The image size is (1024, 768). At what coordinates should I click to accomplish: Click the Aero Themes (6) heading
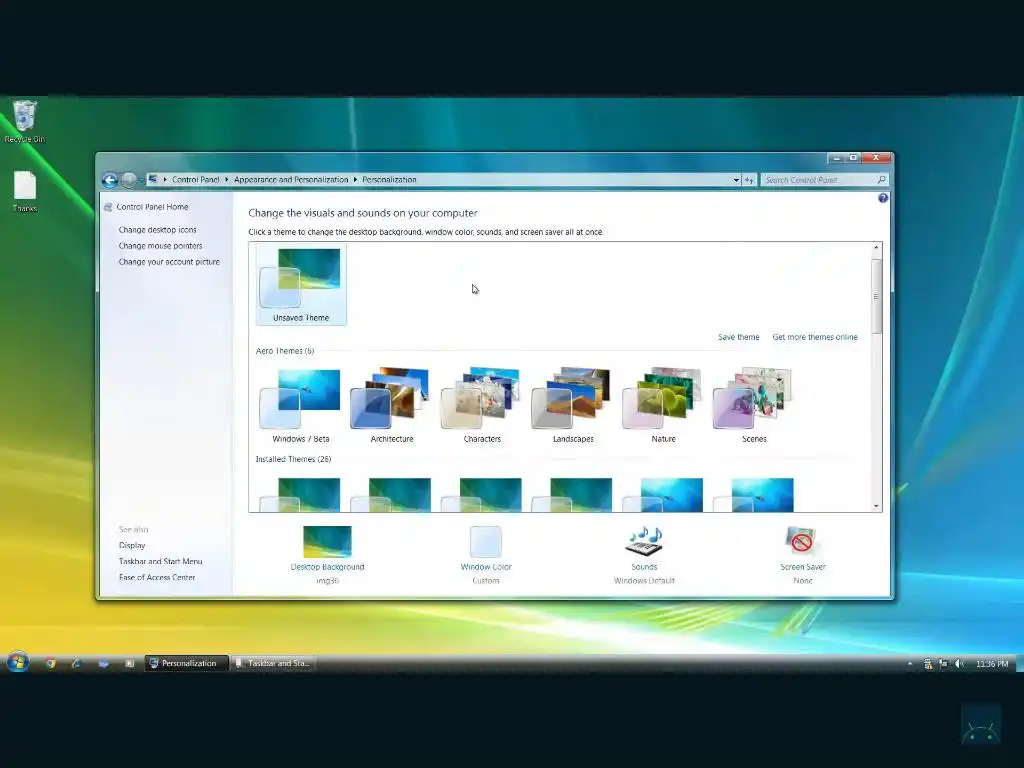tap(285, 351)
